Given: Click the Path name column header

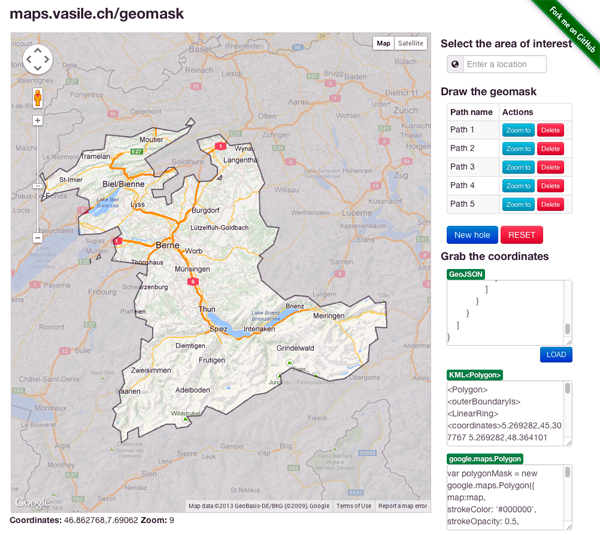Looking at the screenshot, I should click(x=471, y=112).
